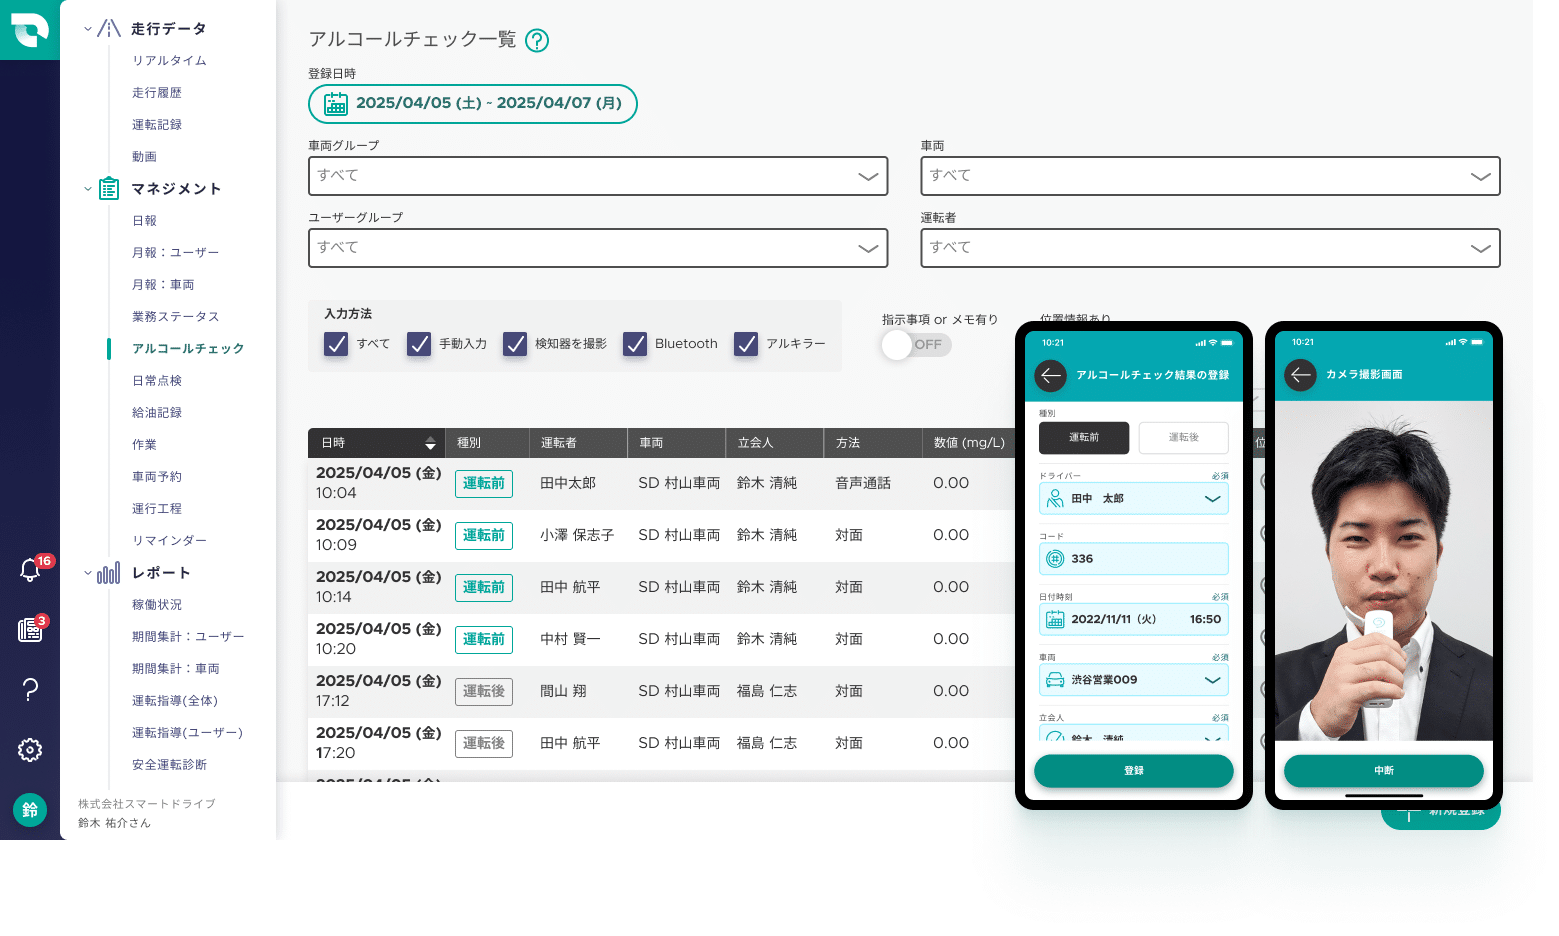Click the help question mark in sidebar

[30, 689]
